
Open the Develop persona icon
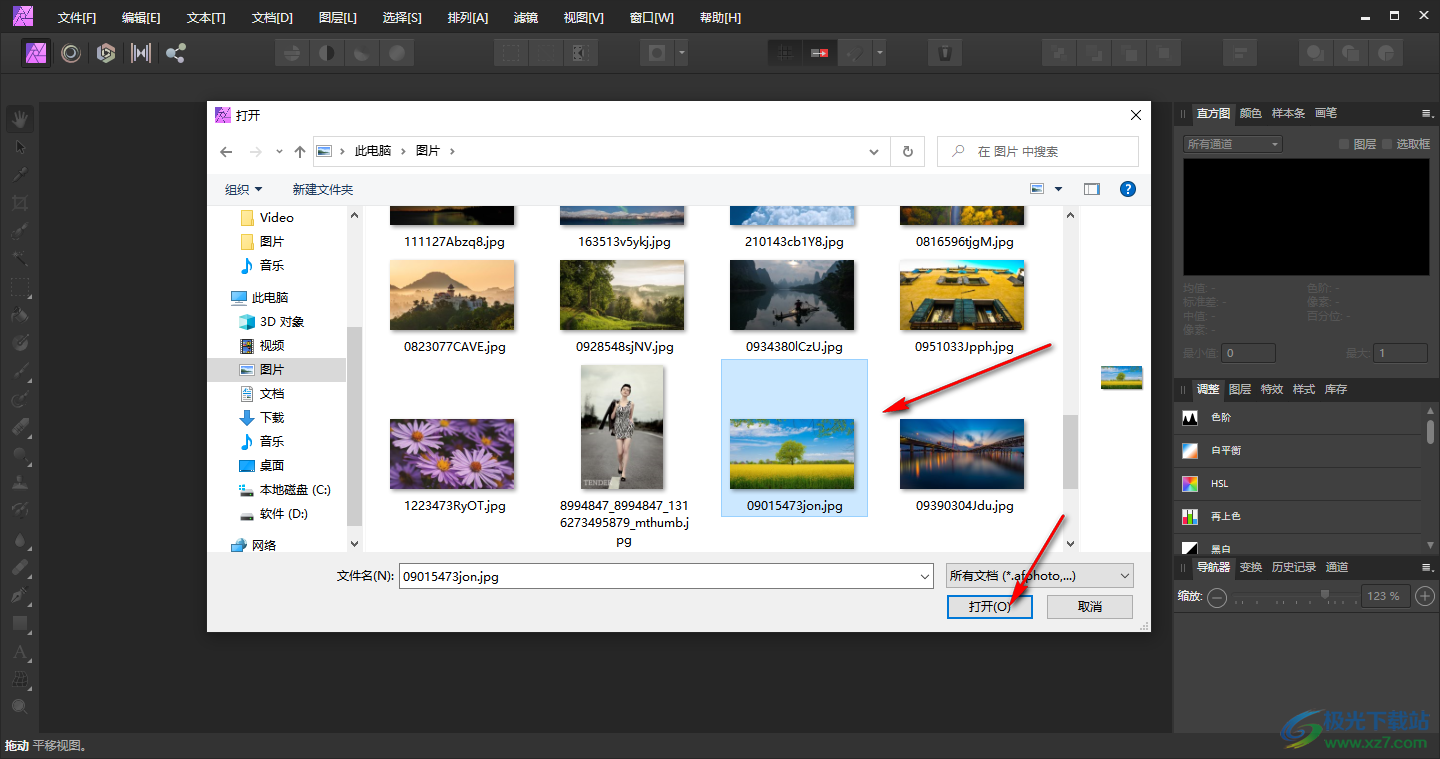[106, 53]
